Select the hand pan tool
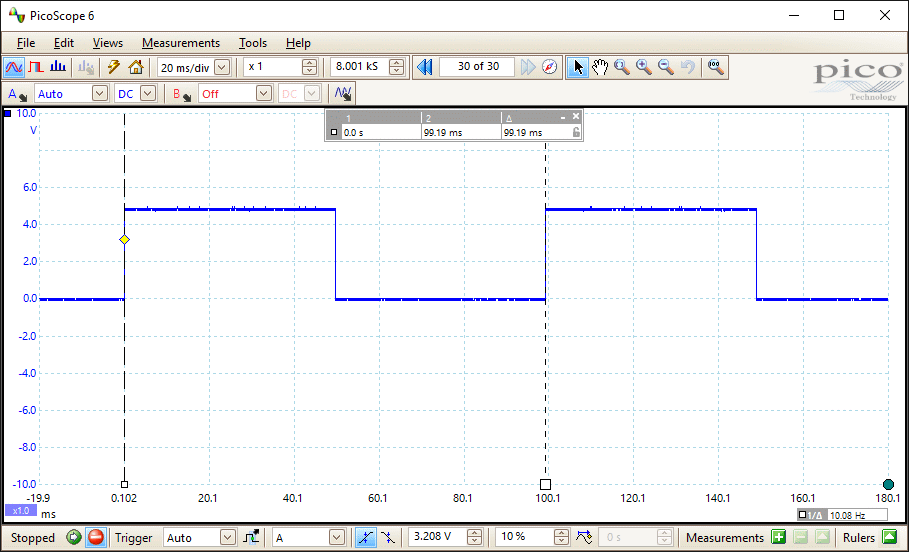 click(600, 67)
